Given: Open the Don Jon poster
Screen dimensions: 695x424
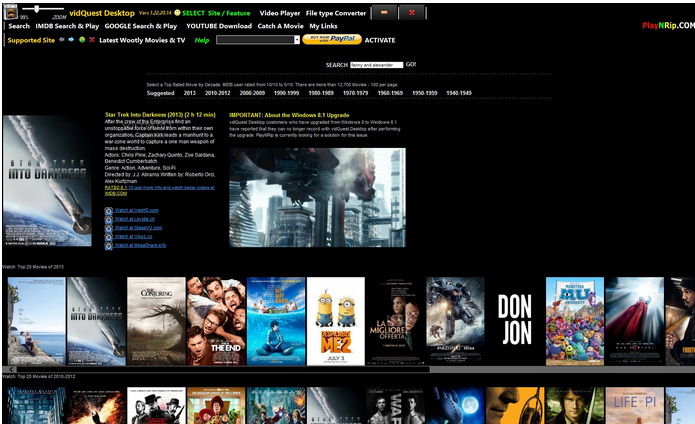Looking at the screenshot, I should pos(515,321).
